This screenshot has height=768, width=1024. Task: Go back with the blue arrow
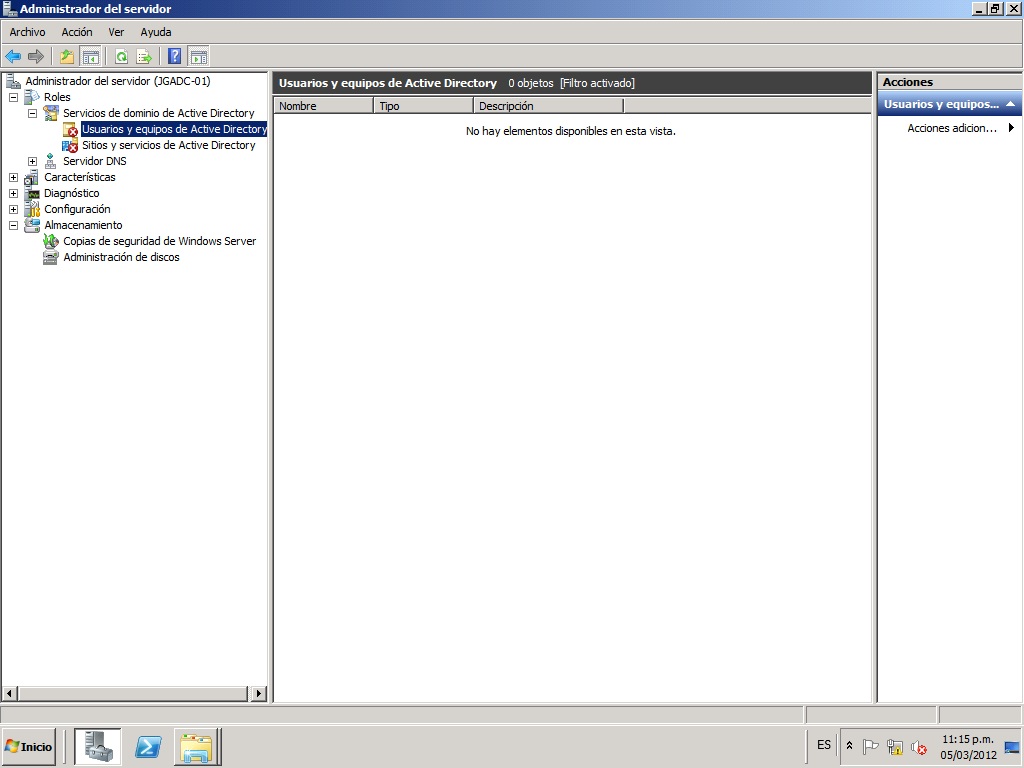click(13, 57)
